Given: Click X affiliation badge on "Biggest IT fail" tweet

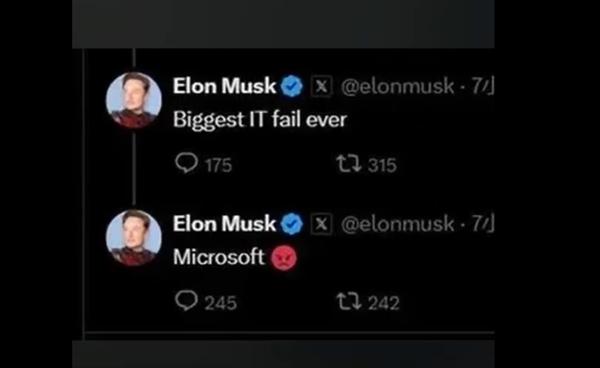Looking at the screenshot, I should click(x=321, y=86).
